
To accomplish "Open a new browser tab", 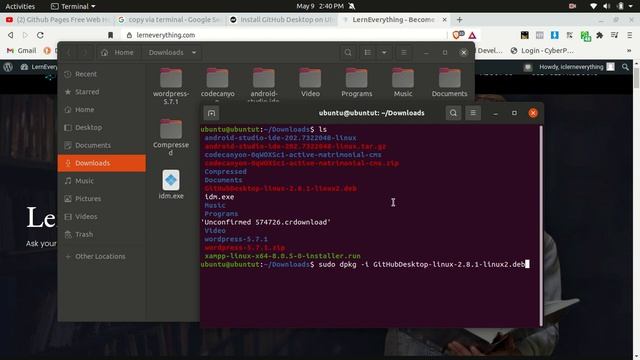I will point(460,20).
